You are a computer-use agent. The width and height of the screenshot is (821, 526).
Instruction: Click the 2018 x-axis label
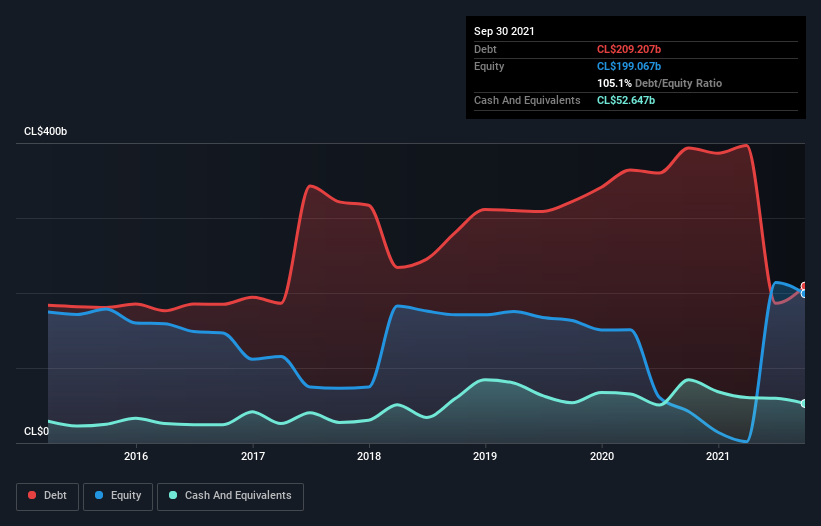tap(369, 456)
